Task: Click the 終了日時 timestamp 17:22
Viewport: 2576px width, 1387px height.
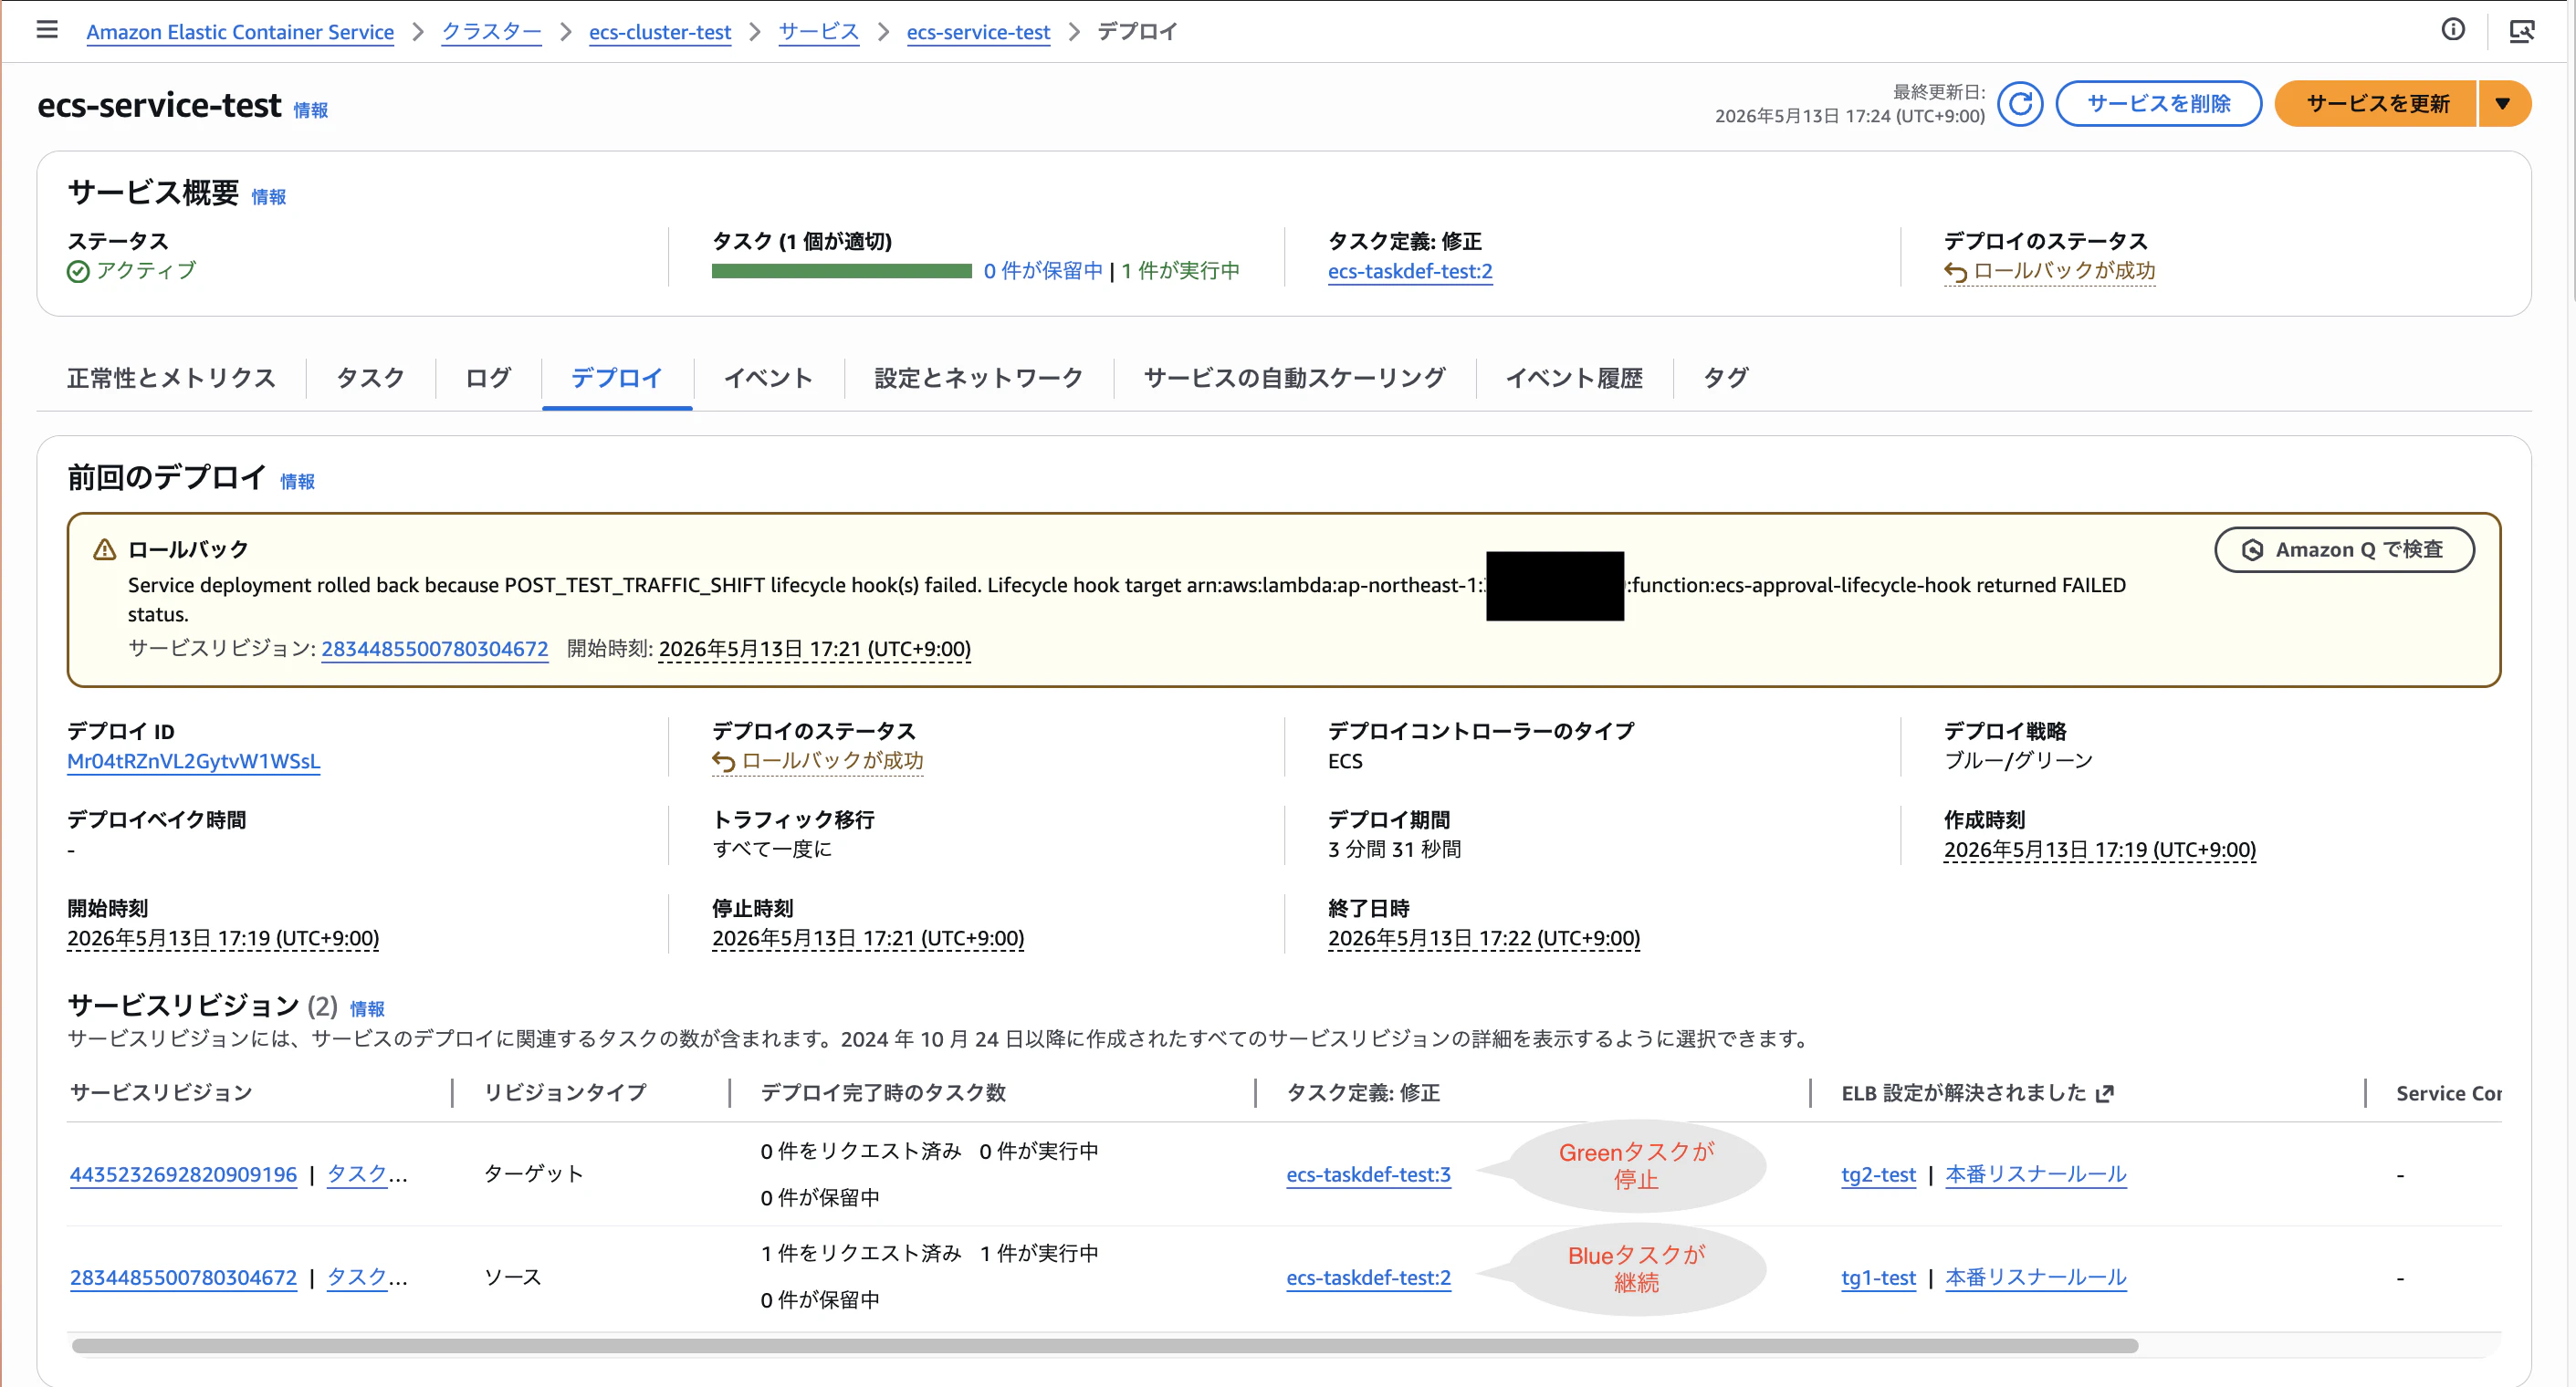Action: 1484,938
